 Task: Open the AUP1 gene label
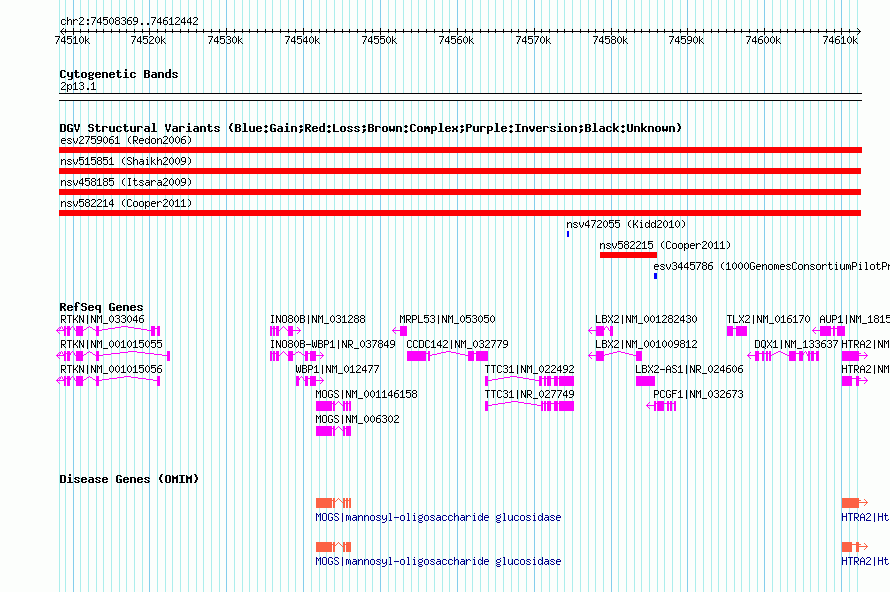coord(854,320)
